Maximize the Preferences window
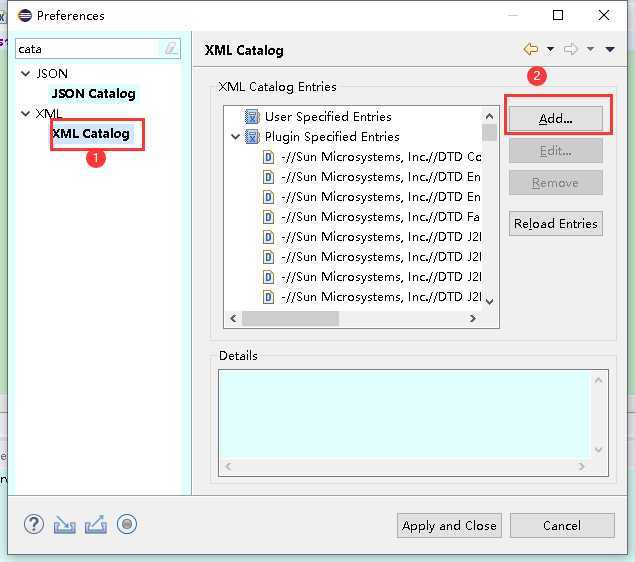The image size is (635, 562). click(x=558, y=15)
